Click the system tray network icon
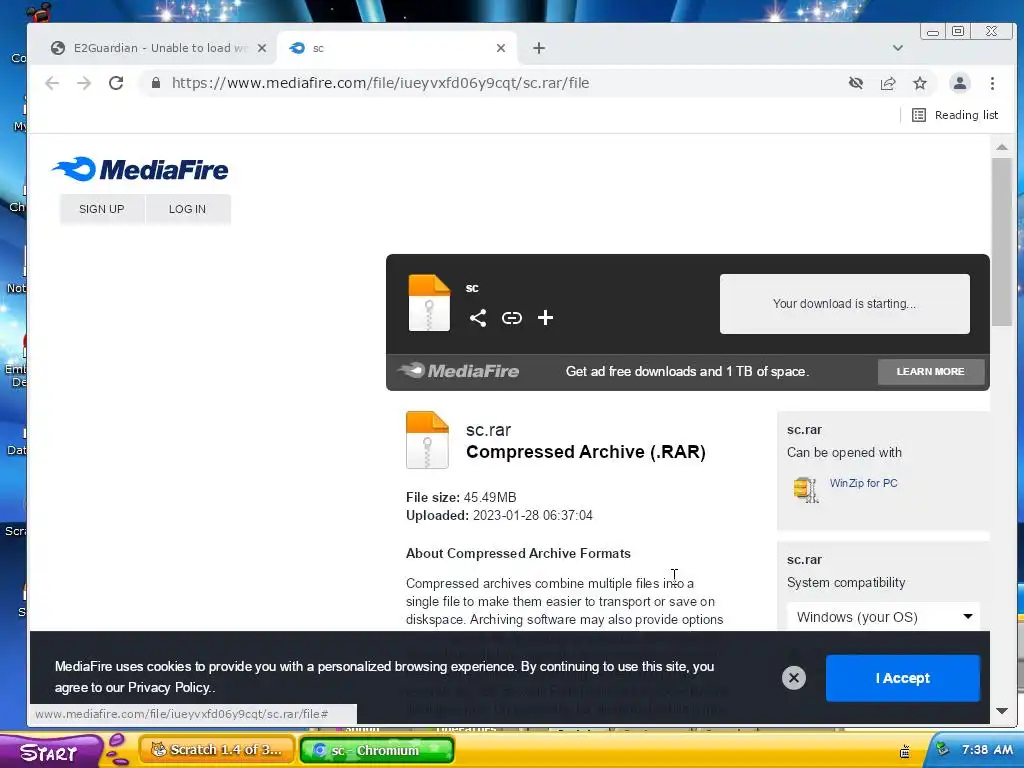This screenshot has height=768, width=1024. (942, 749)
